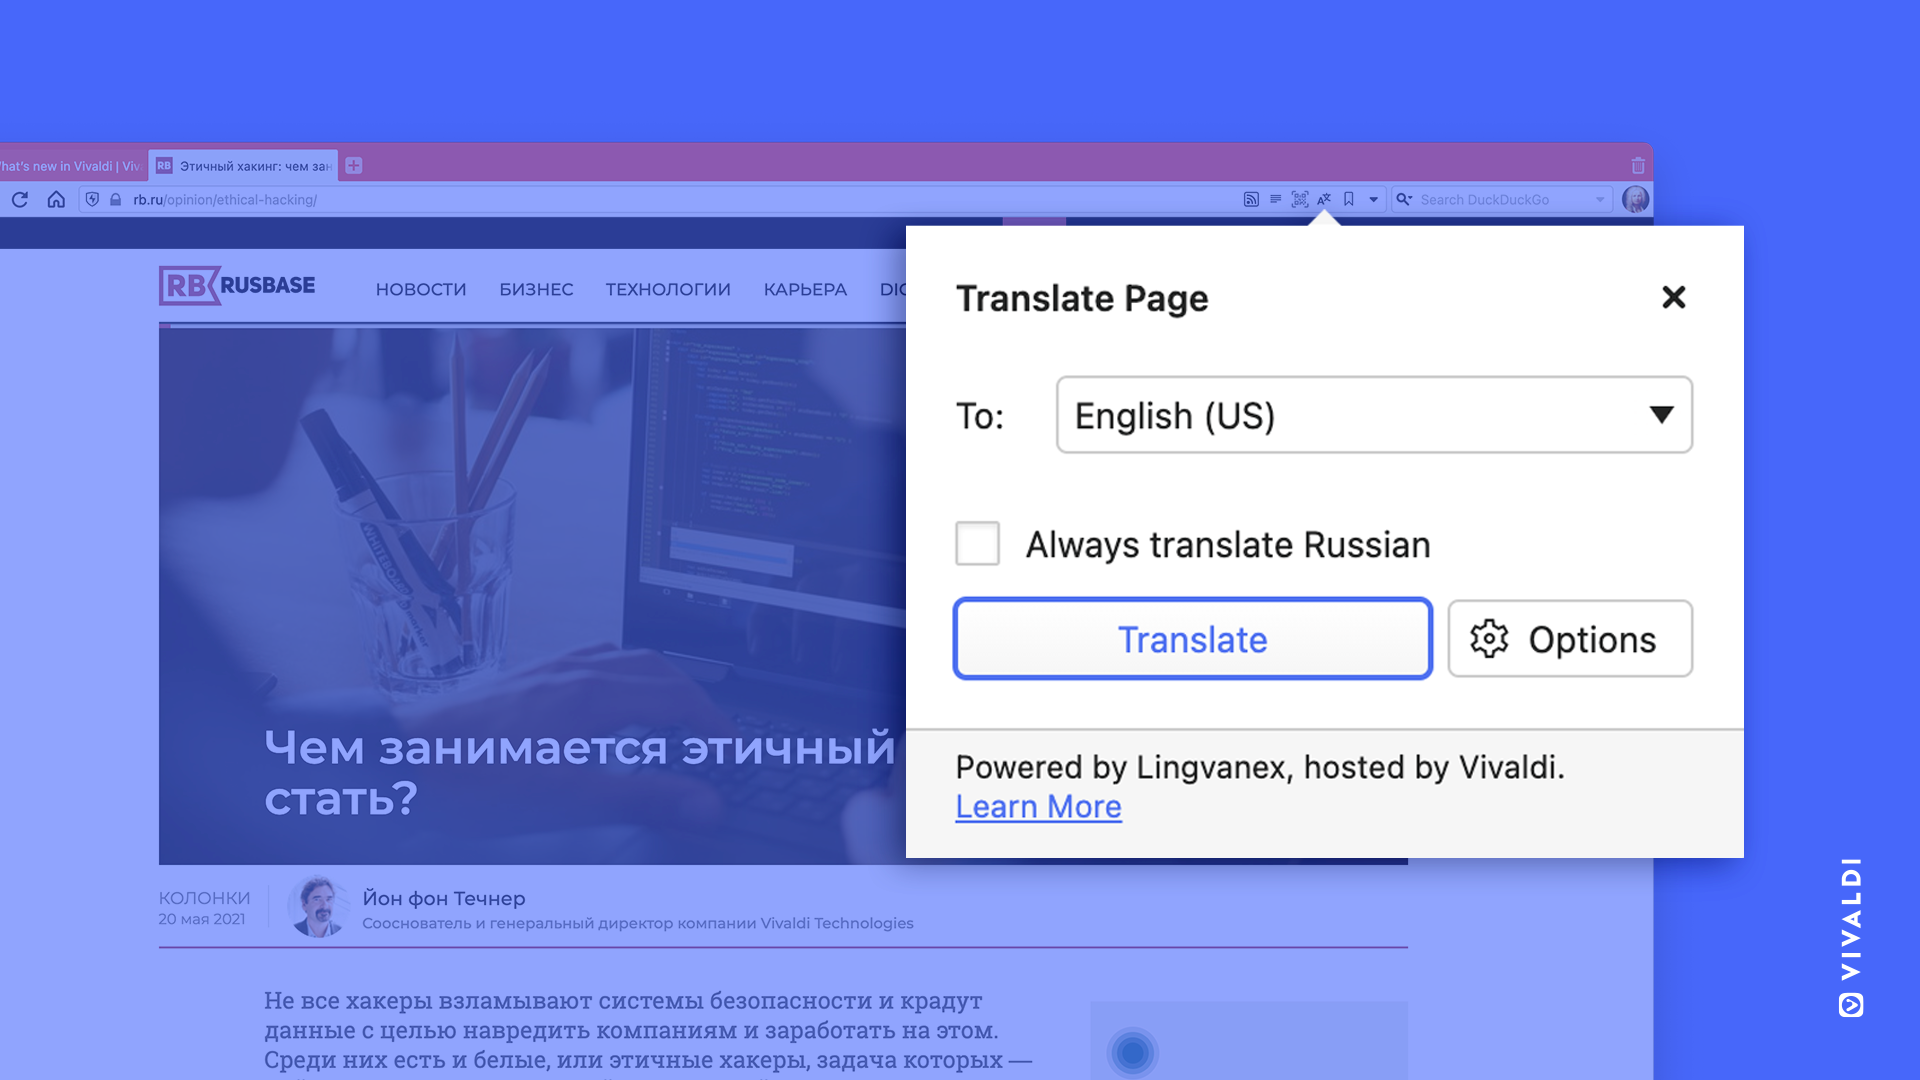Click the Learn More link below translation info
The image size is (1920, 1080).
coord(1038,806)
